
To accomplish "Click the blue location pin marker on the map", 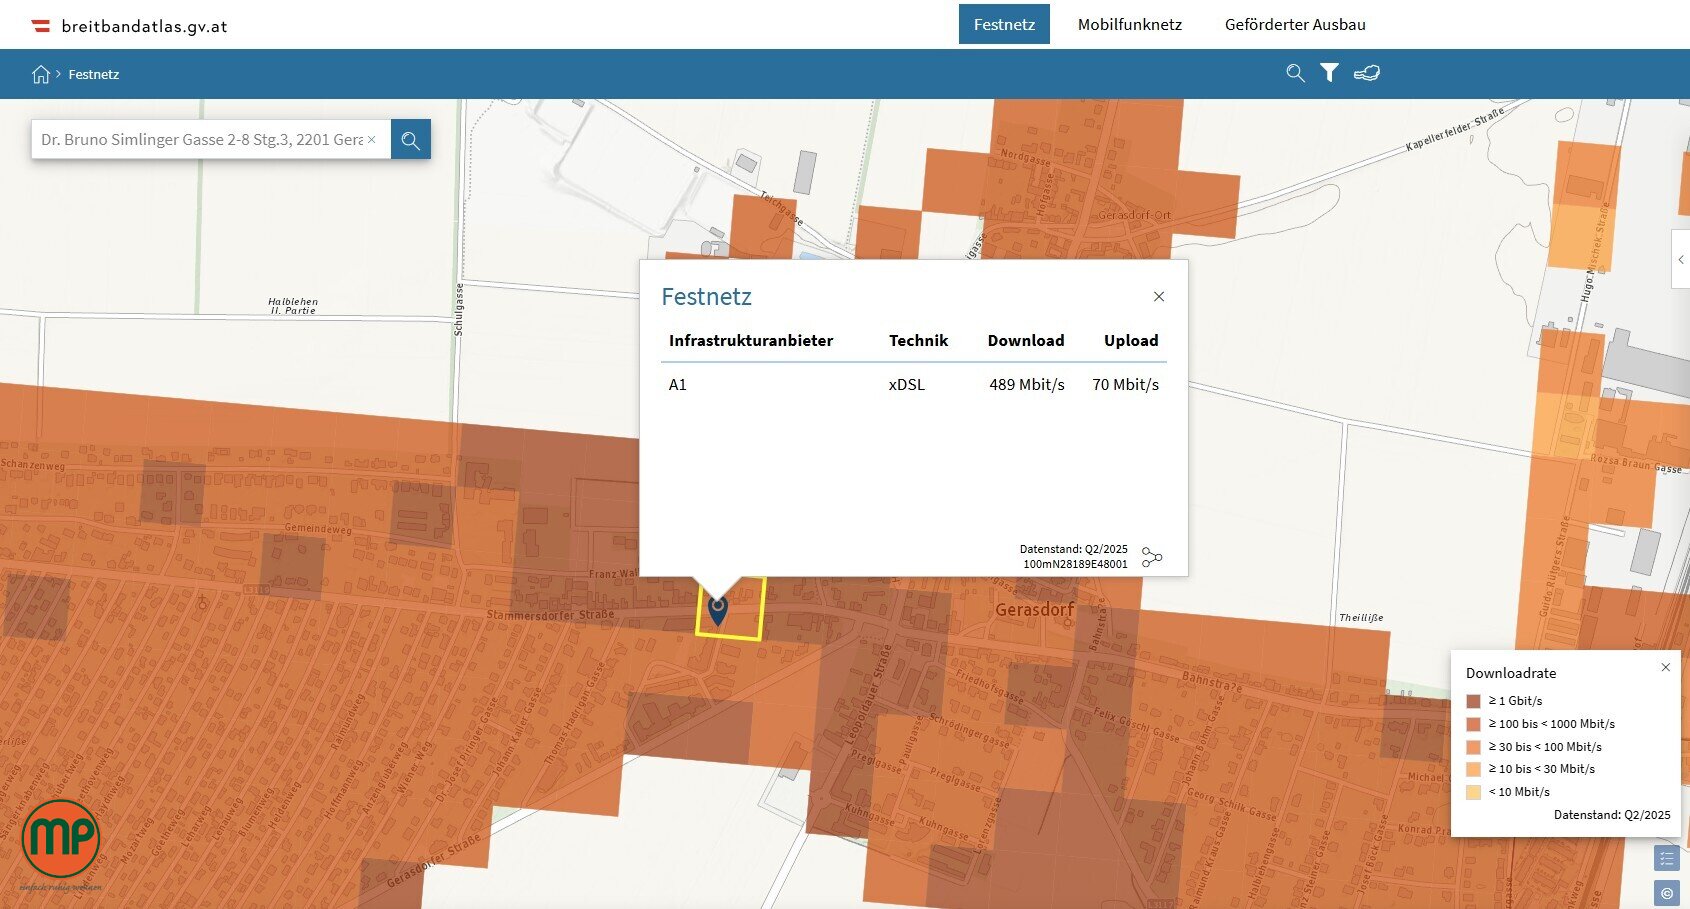I will tap(718, 609).
